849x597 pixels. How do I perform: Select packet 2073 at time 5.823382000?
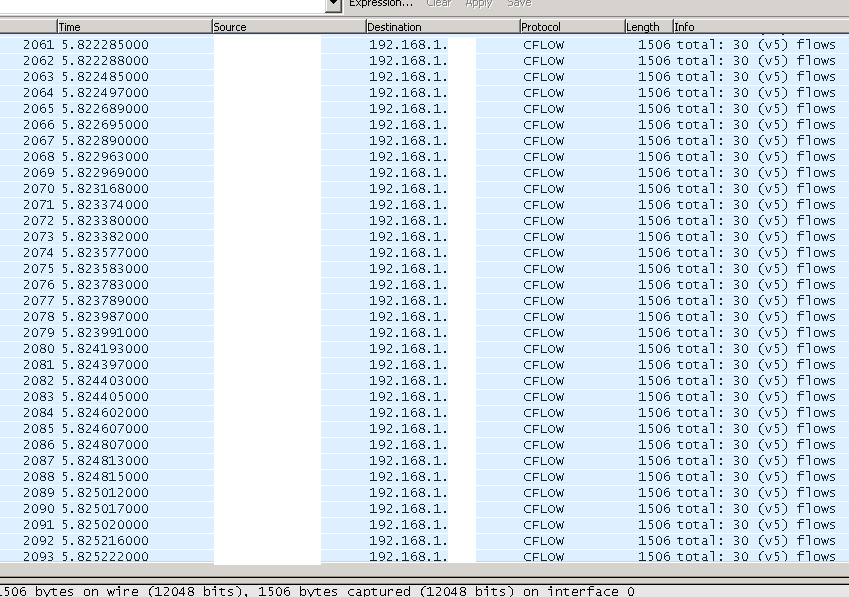point(424,237)
